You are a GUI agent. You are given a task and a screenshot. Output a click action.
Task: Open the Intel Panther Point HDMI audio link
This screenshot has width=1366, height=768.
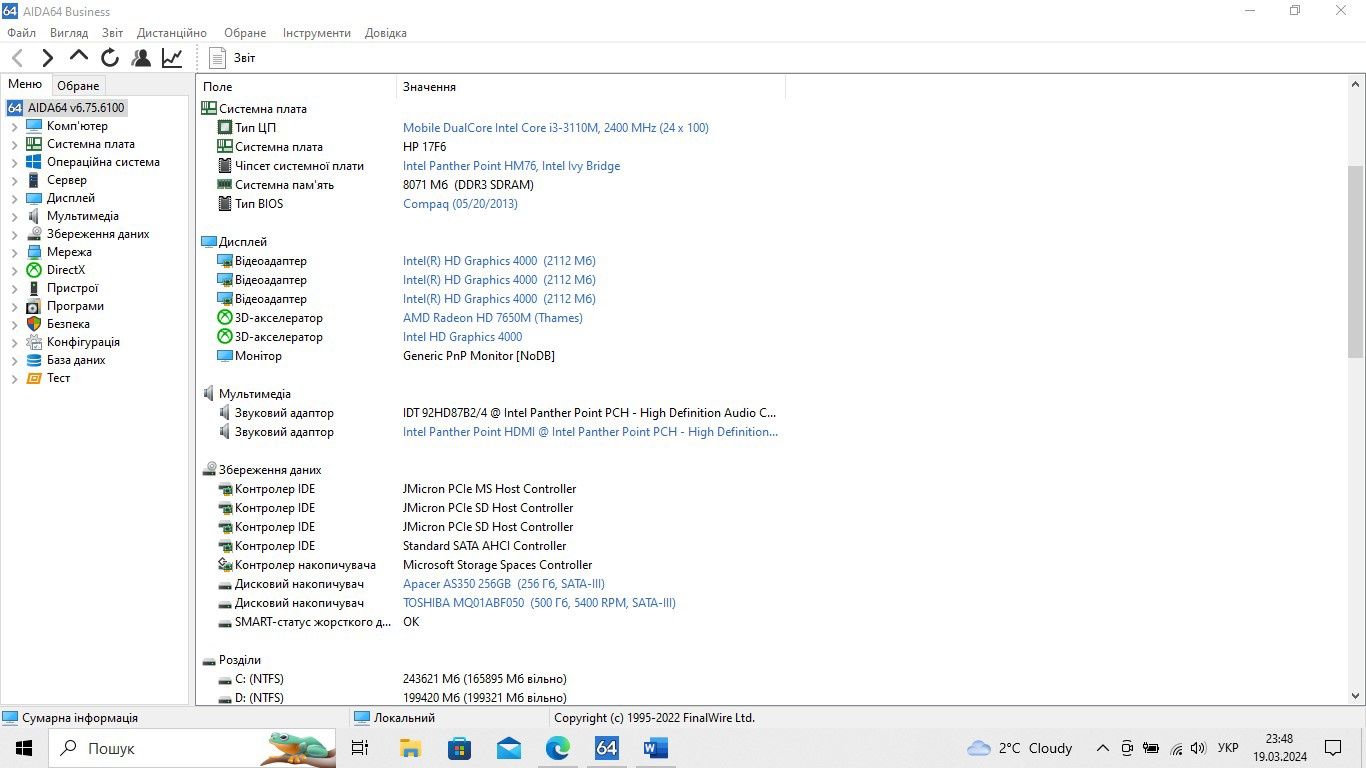point(590,432)
